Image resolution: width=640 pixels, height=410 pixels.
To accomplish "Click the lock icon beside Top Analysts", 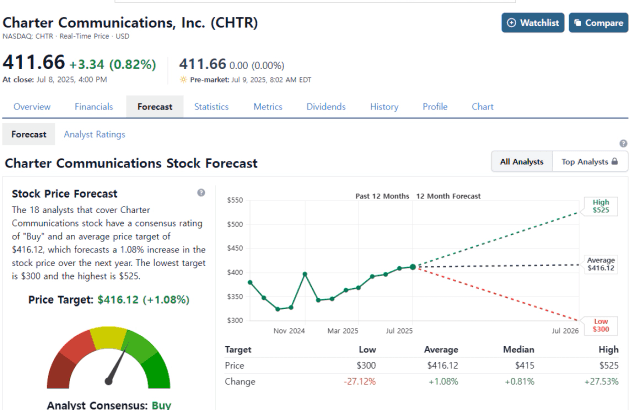I will [615, 162].
